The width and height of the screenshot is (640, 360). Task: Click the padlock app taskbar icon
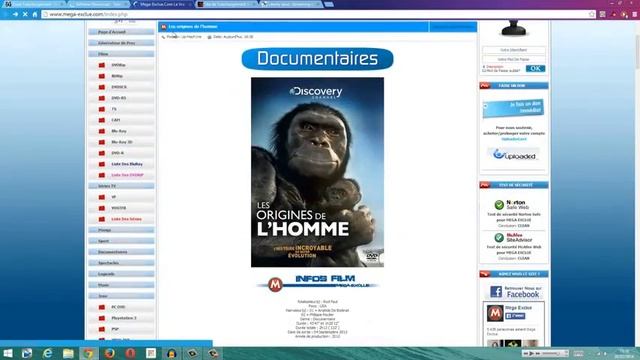(x=171, y=353)
